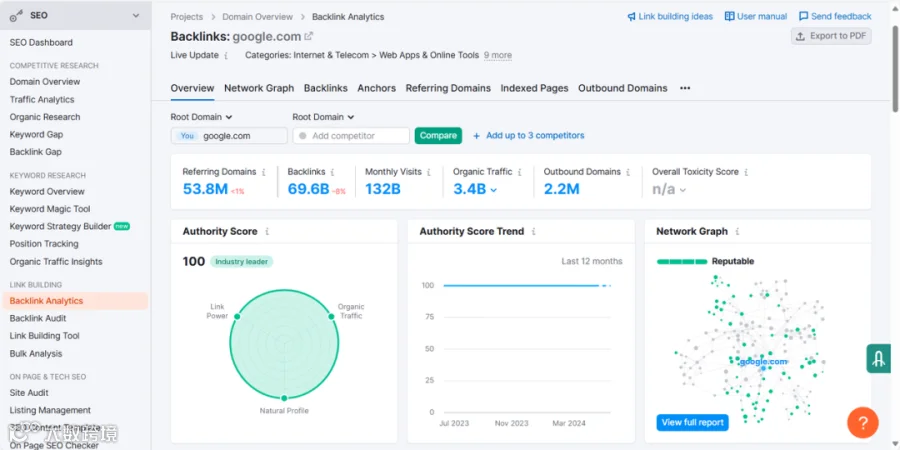
Task: Click info icon beside Overall Toxicity Score
Action: tap(746, 172)
